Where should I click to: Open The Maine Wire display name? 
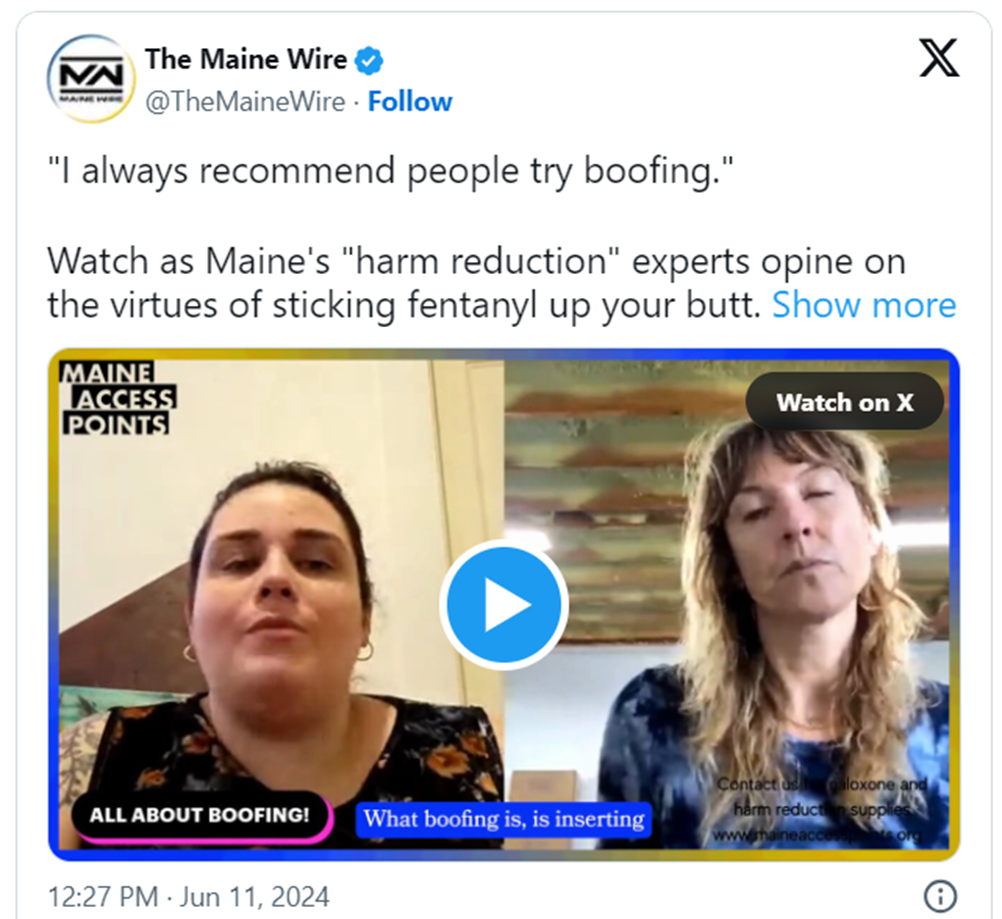[x=246, y=59]
